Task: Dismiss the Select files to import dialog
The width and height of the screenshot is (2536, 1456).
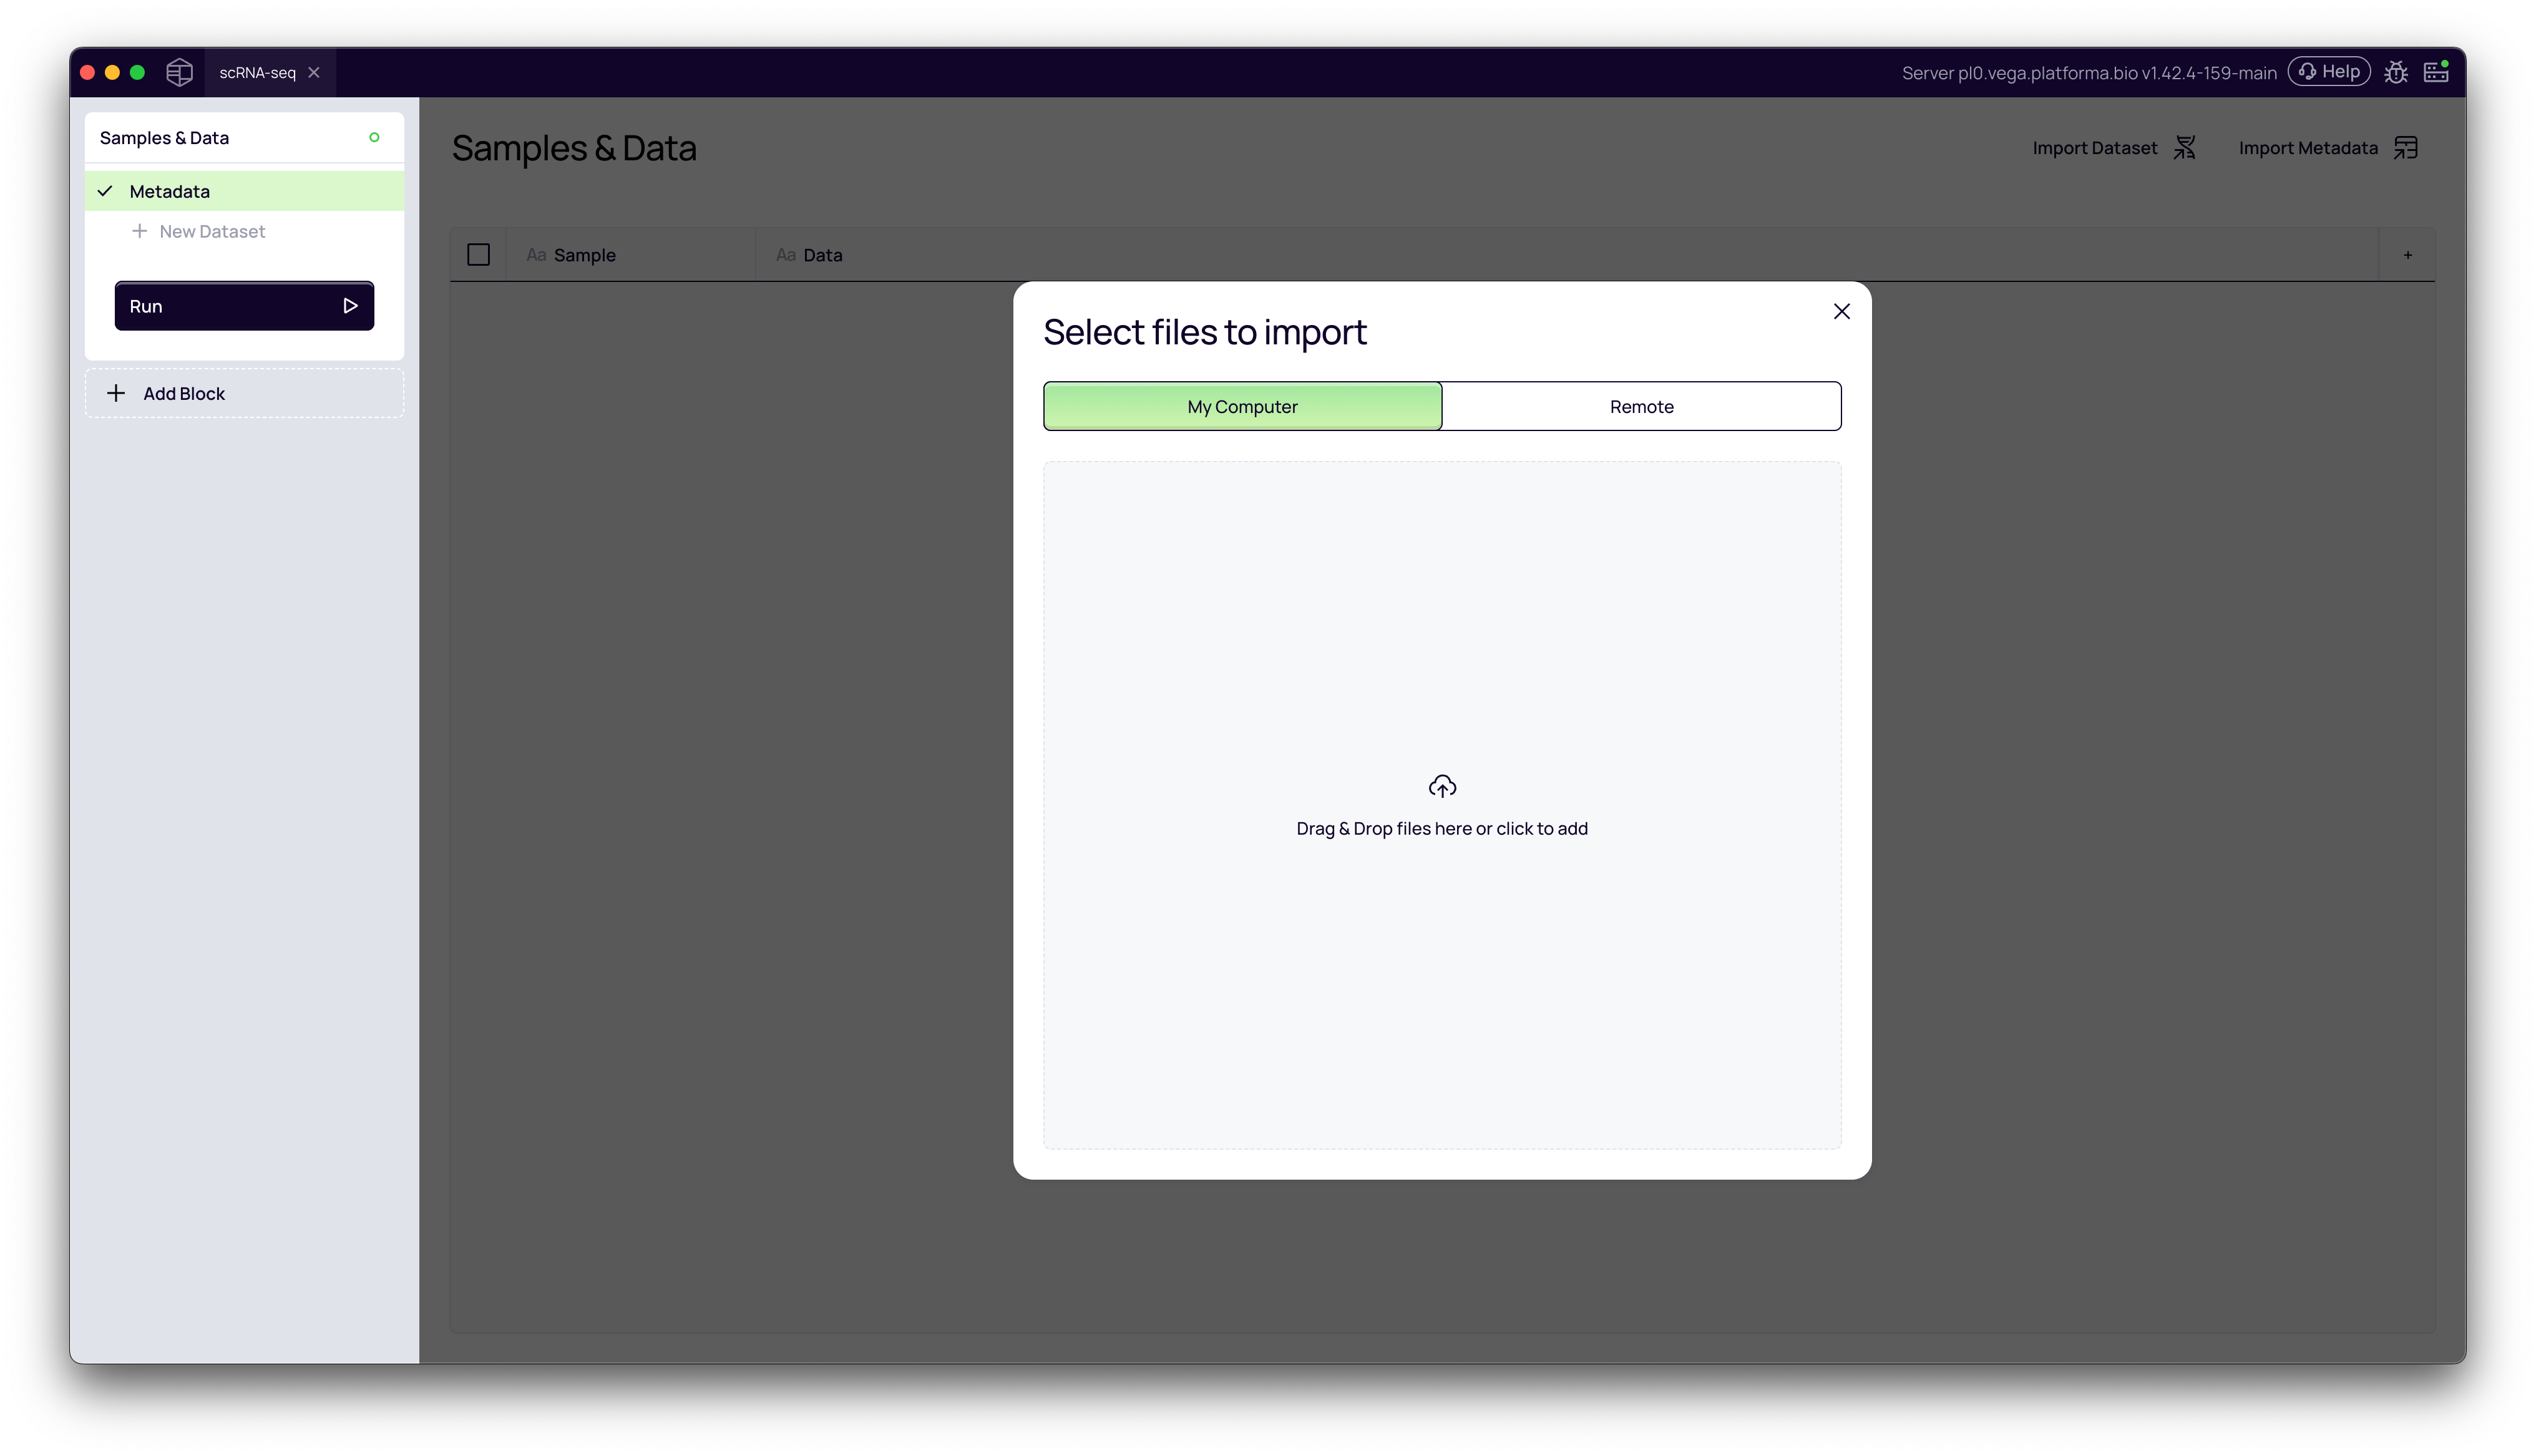Action: pyautogui.click(x=1842, y=311)
